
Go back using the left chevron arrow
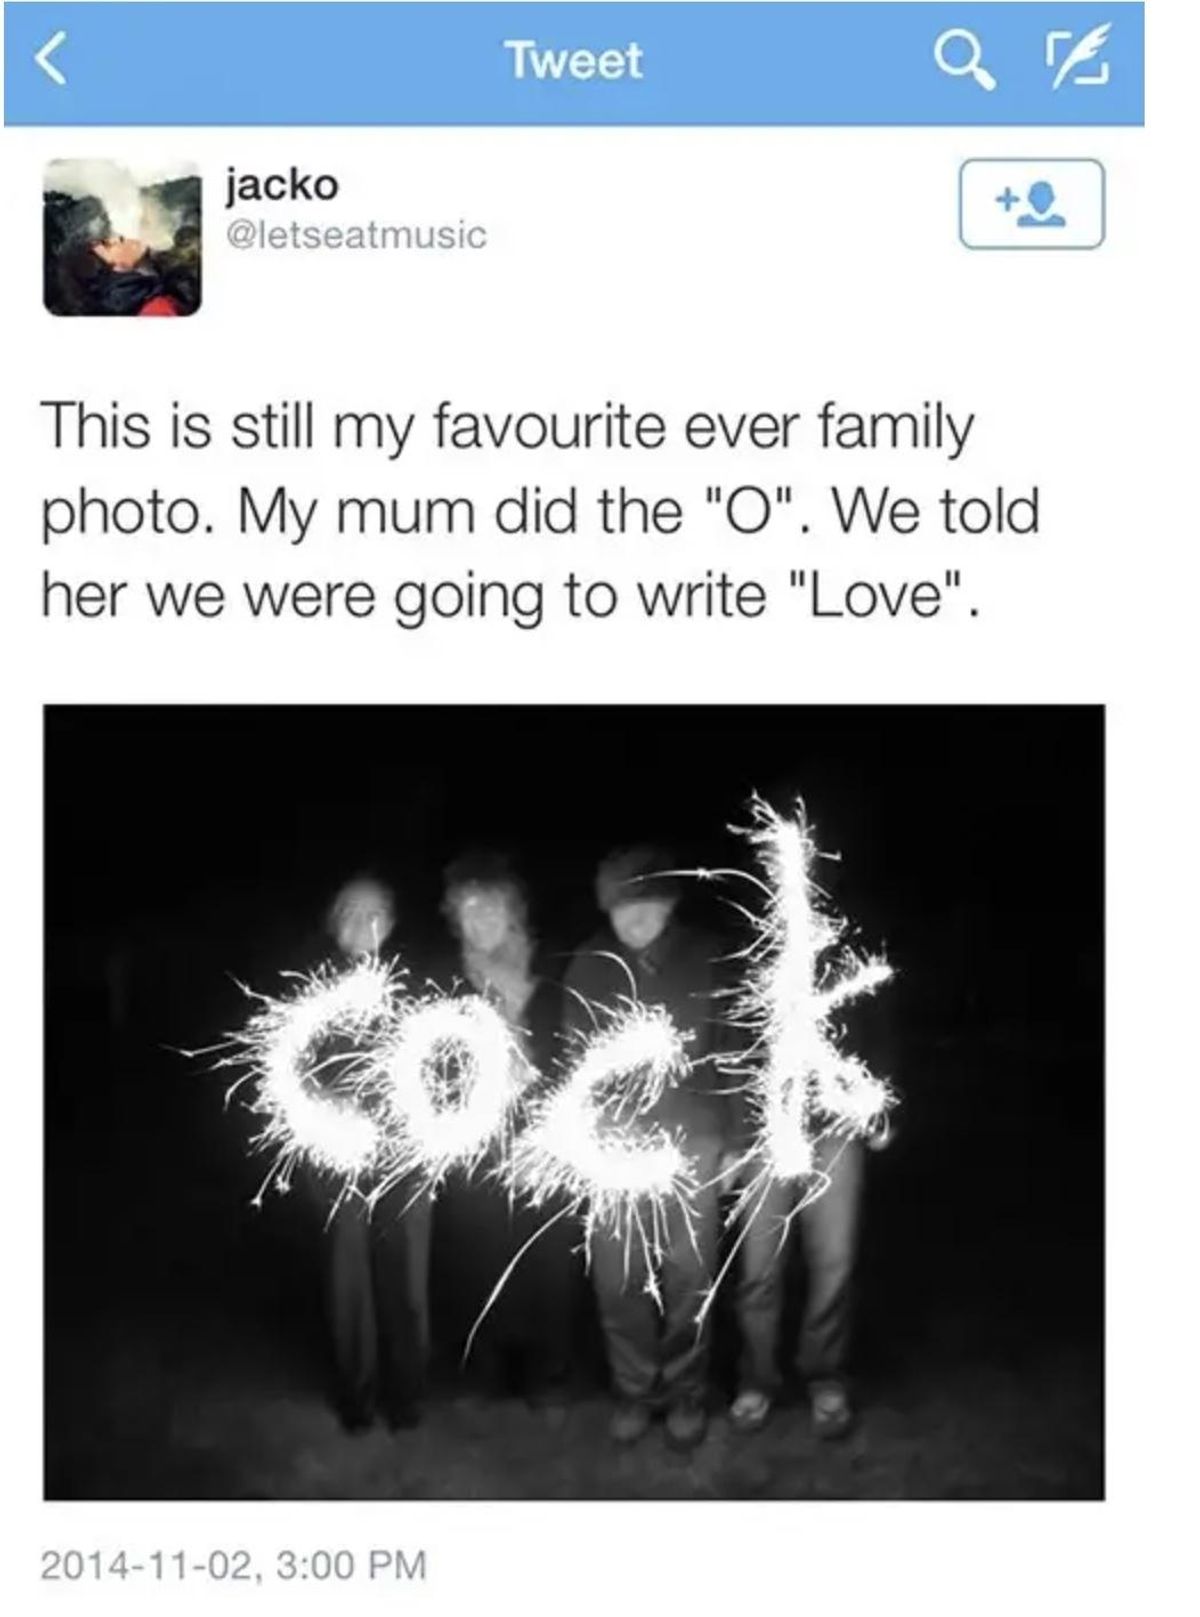(x=51, y=62)
